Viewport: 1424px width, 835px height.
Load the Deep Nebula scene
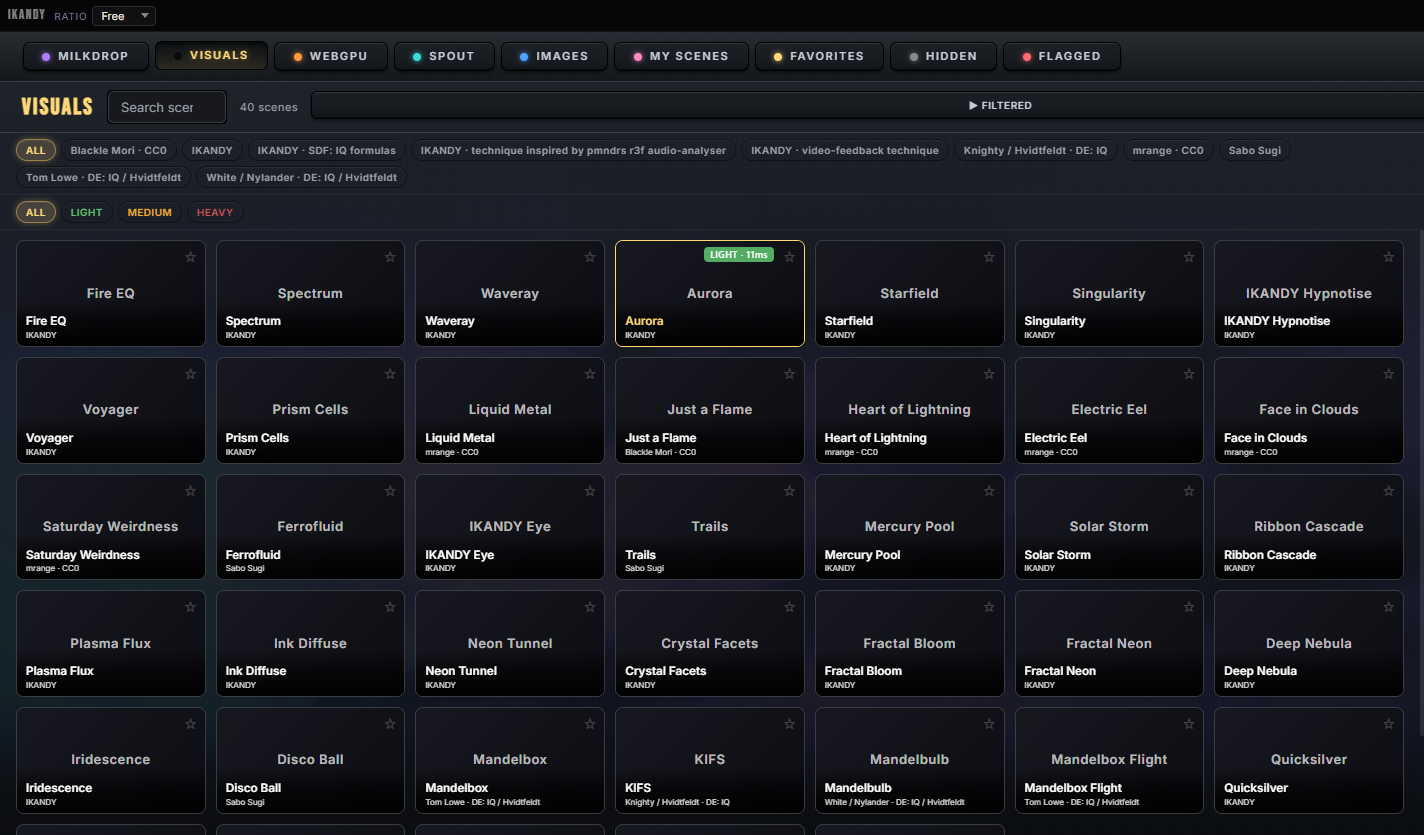(1309, 643)
